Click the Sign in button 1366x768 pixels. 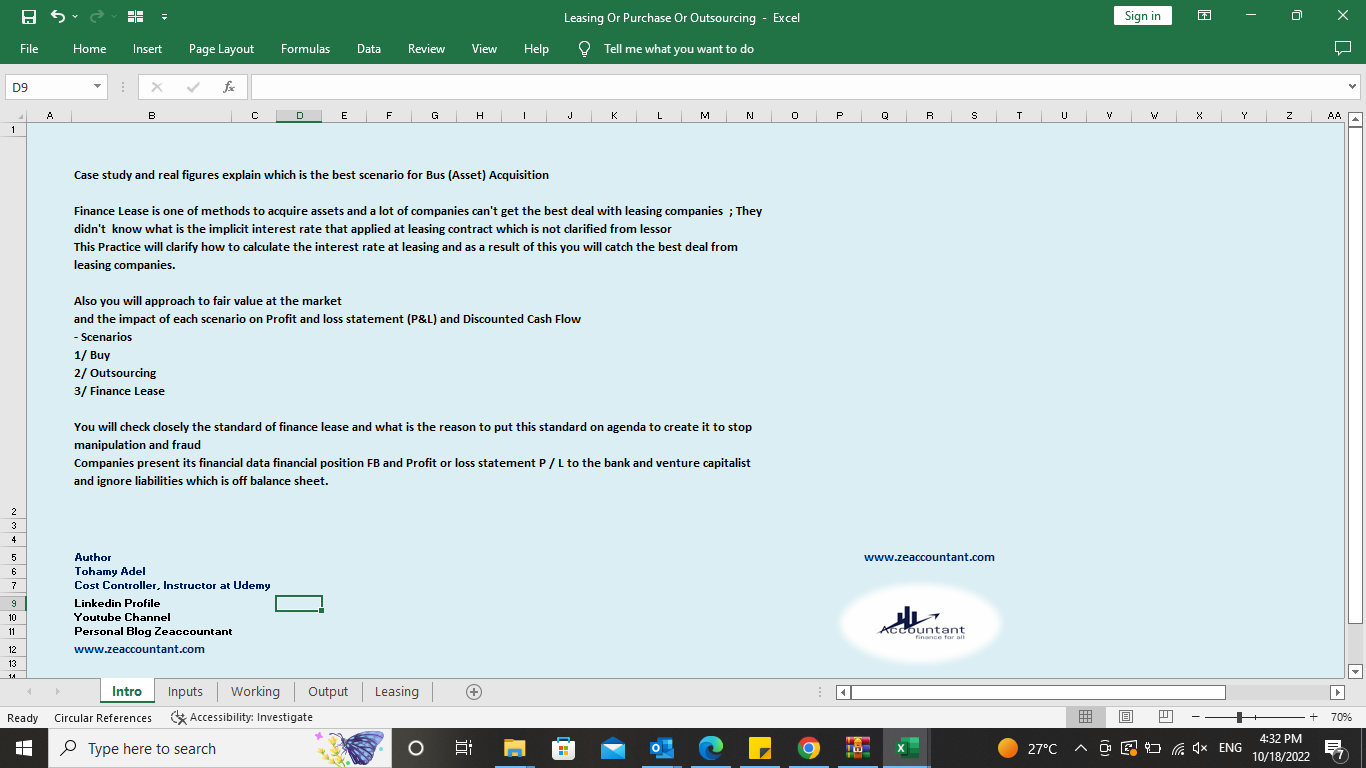tap(1142, 16)
